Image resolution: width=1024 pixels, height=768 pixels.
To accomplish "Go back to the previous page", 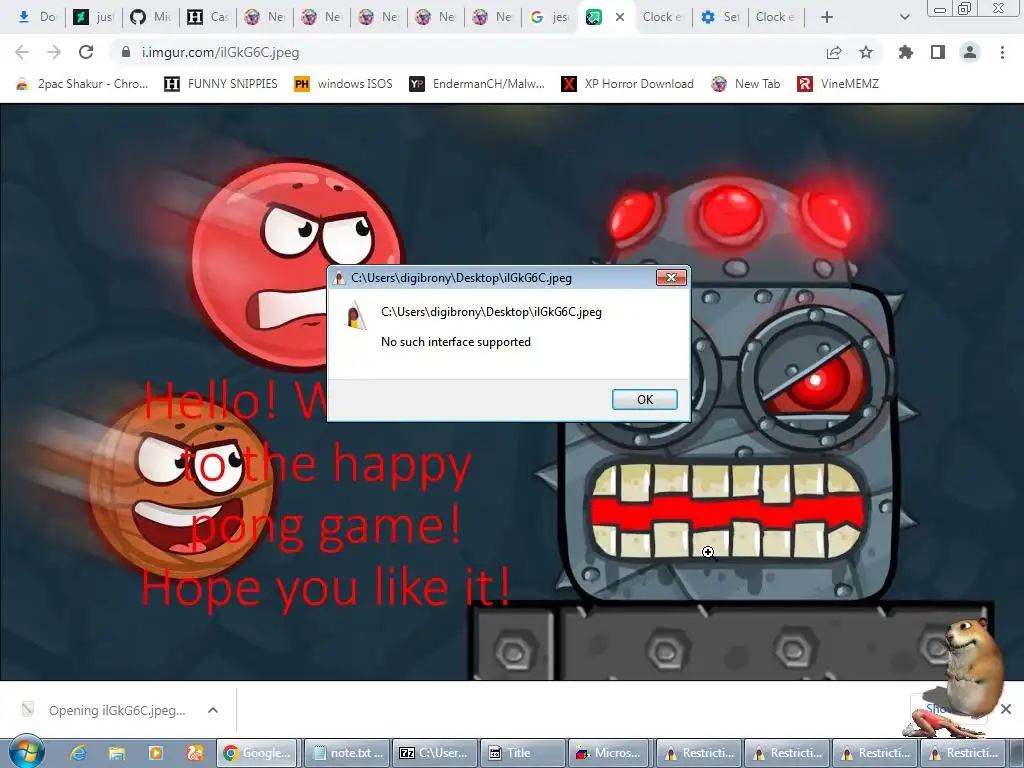I will point(22,52).
